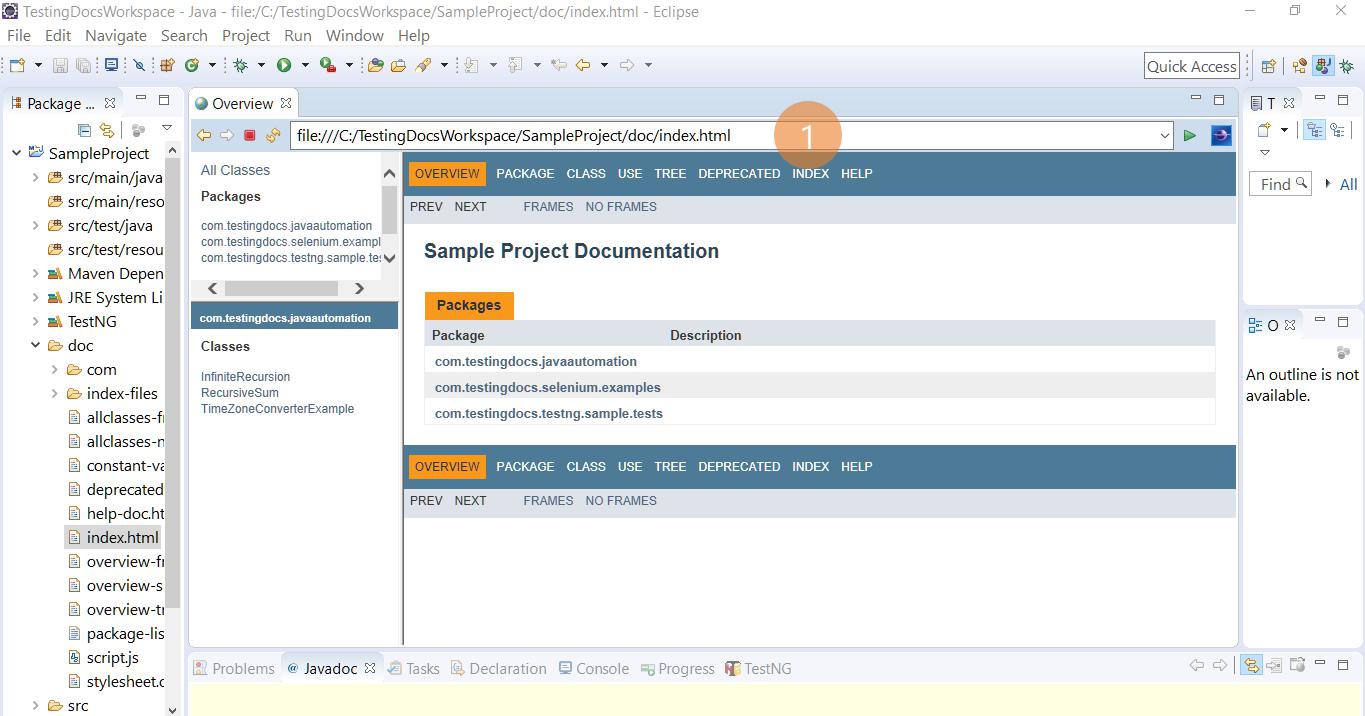This screenshot has width=1365, height=716.
Task: Close the Overview editor tab
Action: [286, 103]
